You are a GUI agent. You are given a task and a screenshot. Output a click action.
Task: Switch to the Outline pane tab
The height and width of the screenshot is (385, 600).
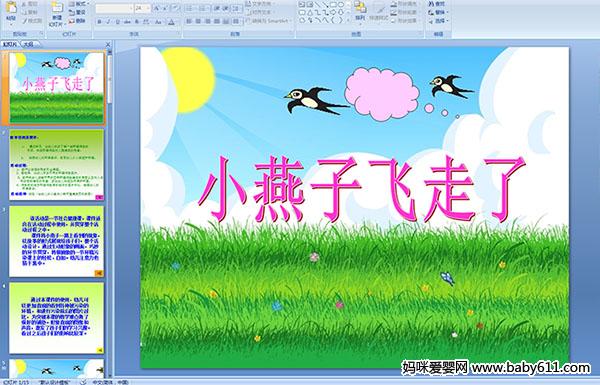point(28,44)
